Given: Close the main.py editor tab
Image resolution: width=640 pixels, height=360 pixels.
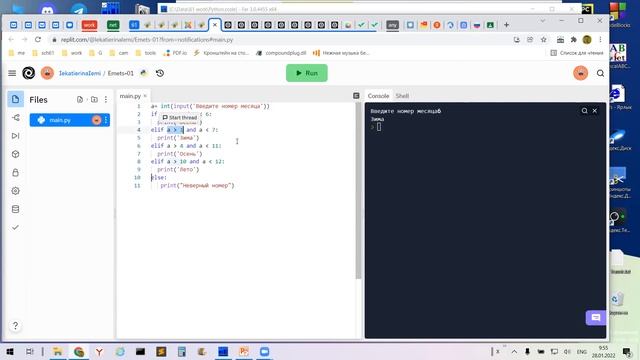Looking at the screenshot, I should (x=145, y=96).
